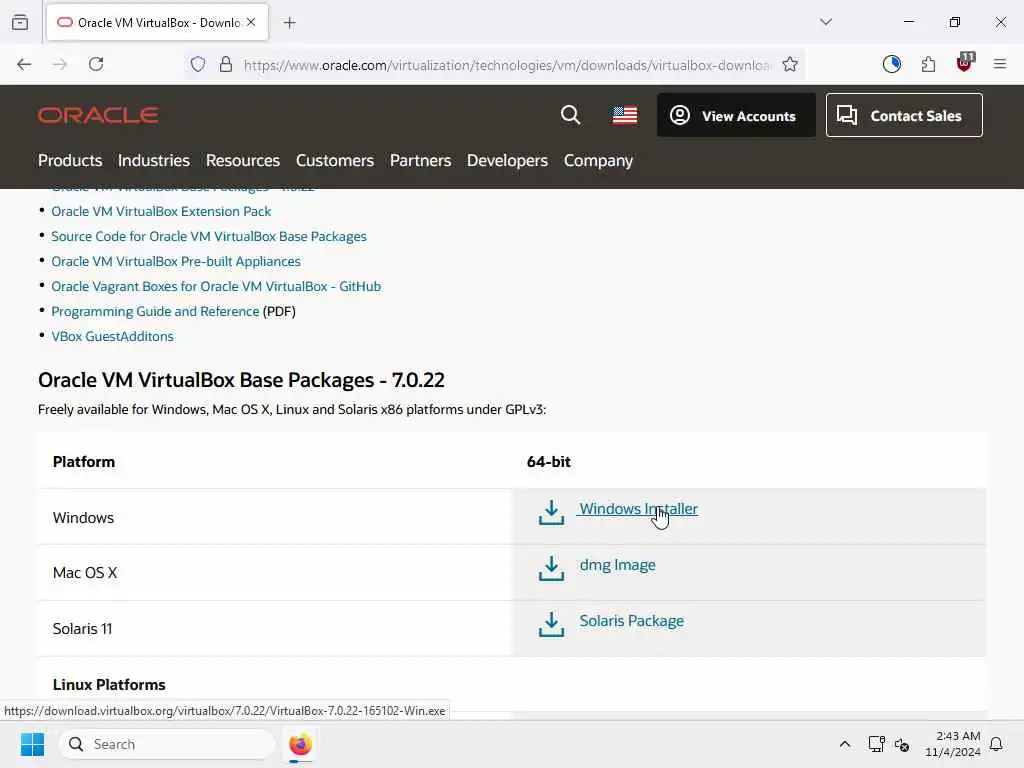Viewport: 1024px width, 768px height.
Task: Open Programming Guide and Reference link
Action: tap(155, 312)
